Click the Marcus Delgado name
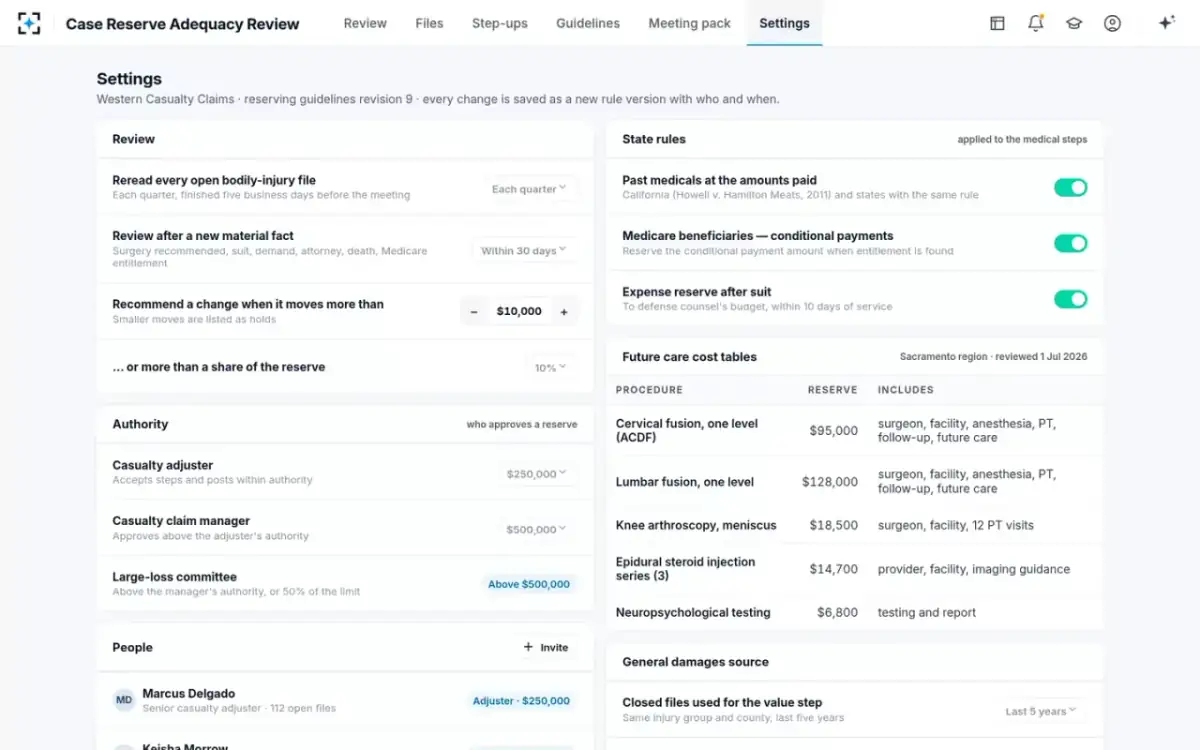The image size is (1200, 750). click(x=189, y=693)
